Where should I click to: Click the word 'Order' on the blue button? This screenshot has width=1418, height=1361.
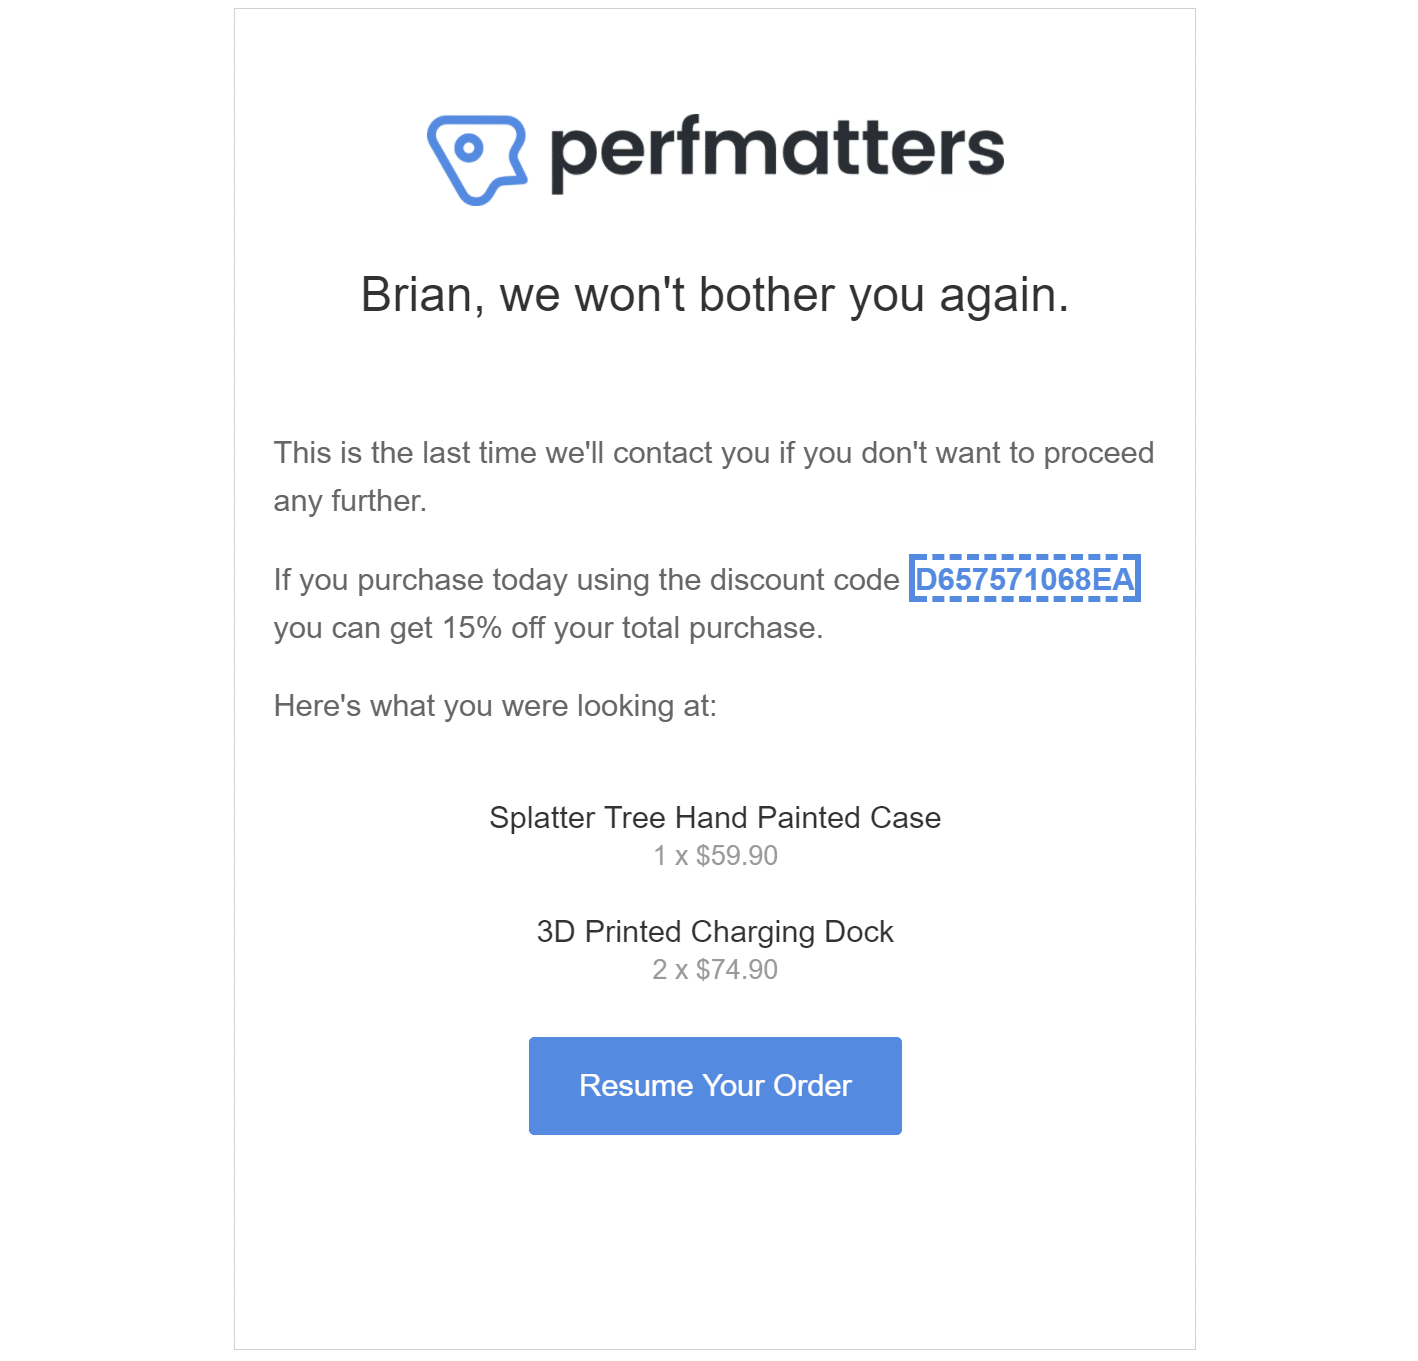(x=812, y=1086)
